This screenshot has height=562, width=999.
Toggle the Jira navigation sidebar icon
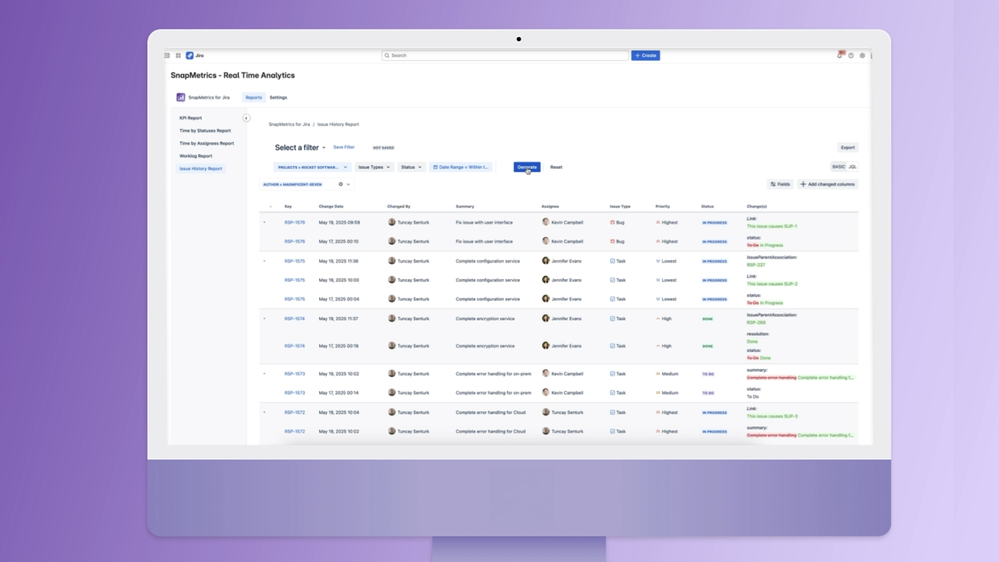pyautogui.click(x=167, y=55)
